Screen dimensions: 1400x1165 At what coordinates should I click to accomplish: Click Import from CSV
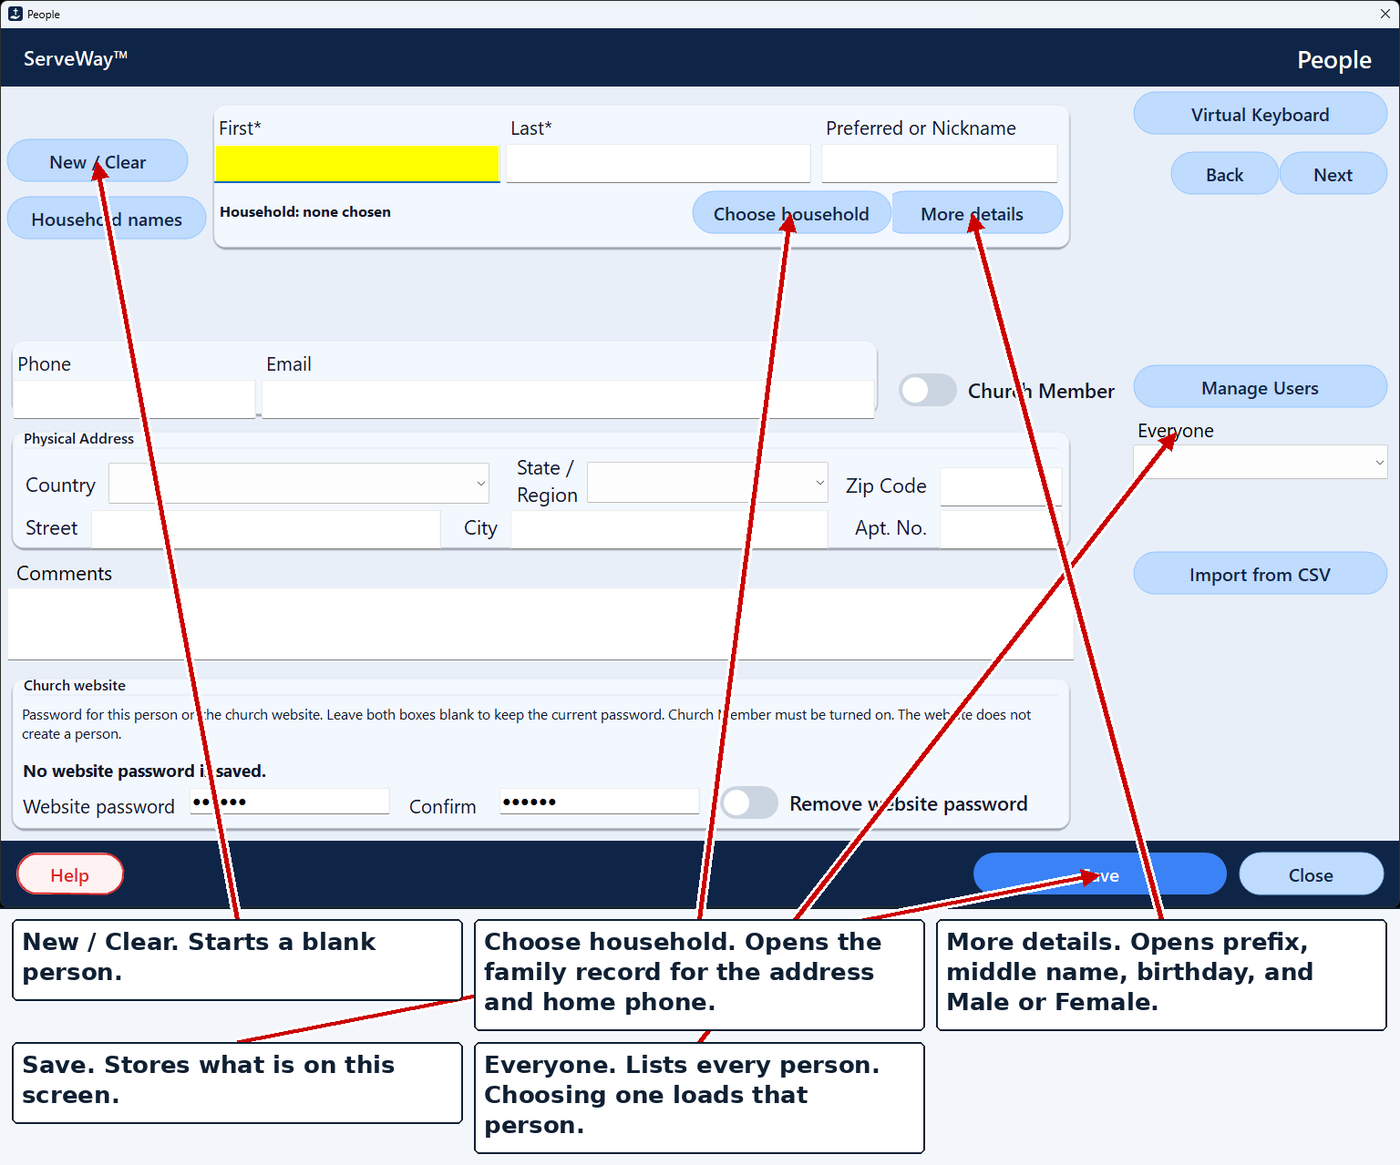(x=1260, y=574)
